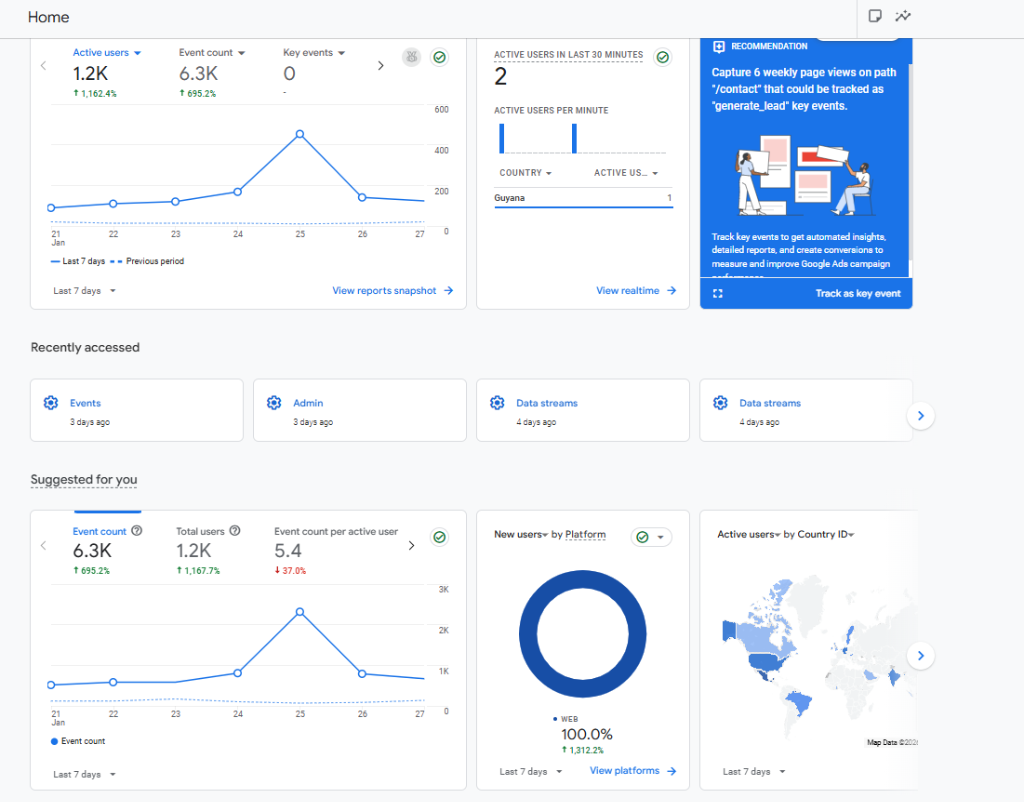Open Last 7 days dropdown on platform card

click(x=530, y=772)
